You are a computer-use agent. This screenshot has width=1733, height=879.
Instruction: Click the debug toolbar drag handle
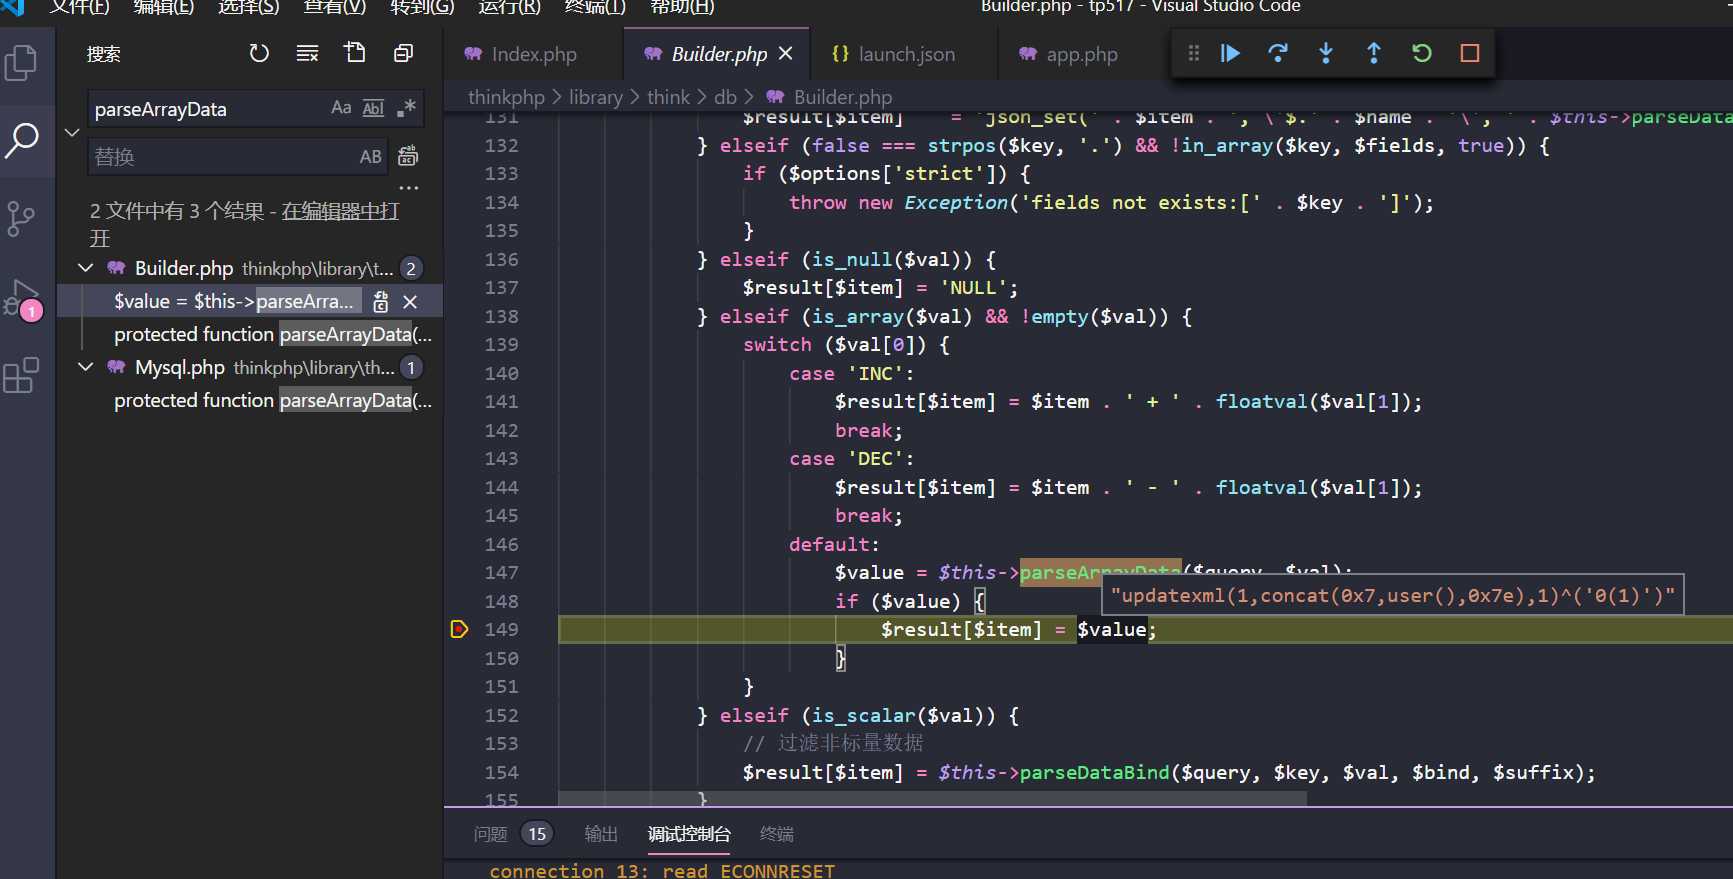1193,53
